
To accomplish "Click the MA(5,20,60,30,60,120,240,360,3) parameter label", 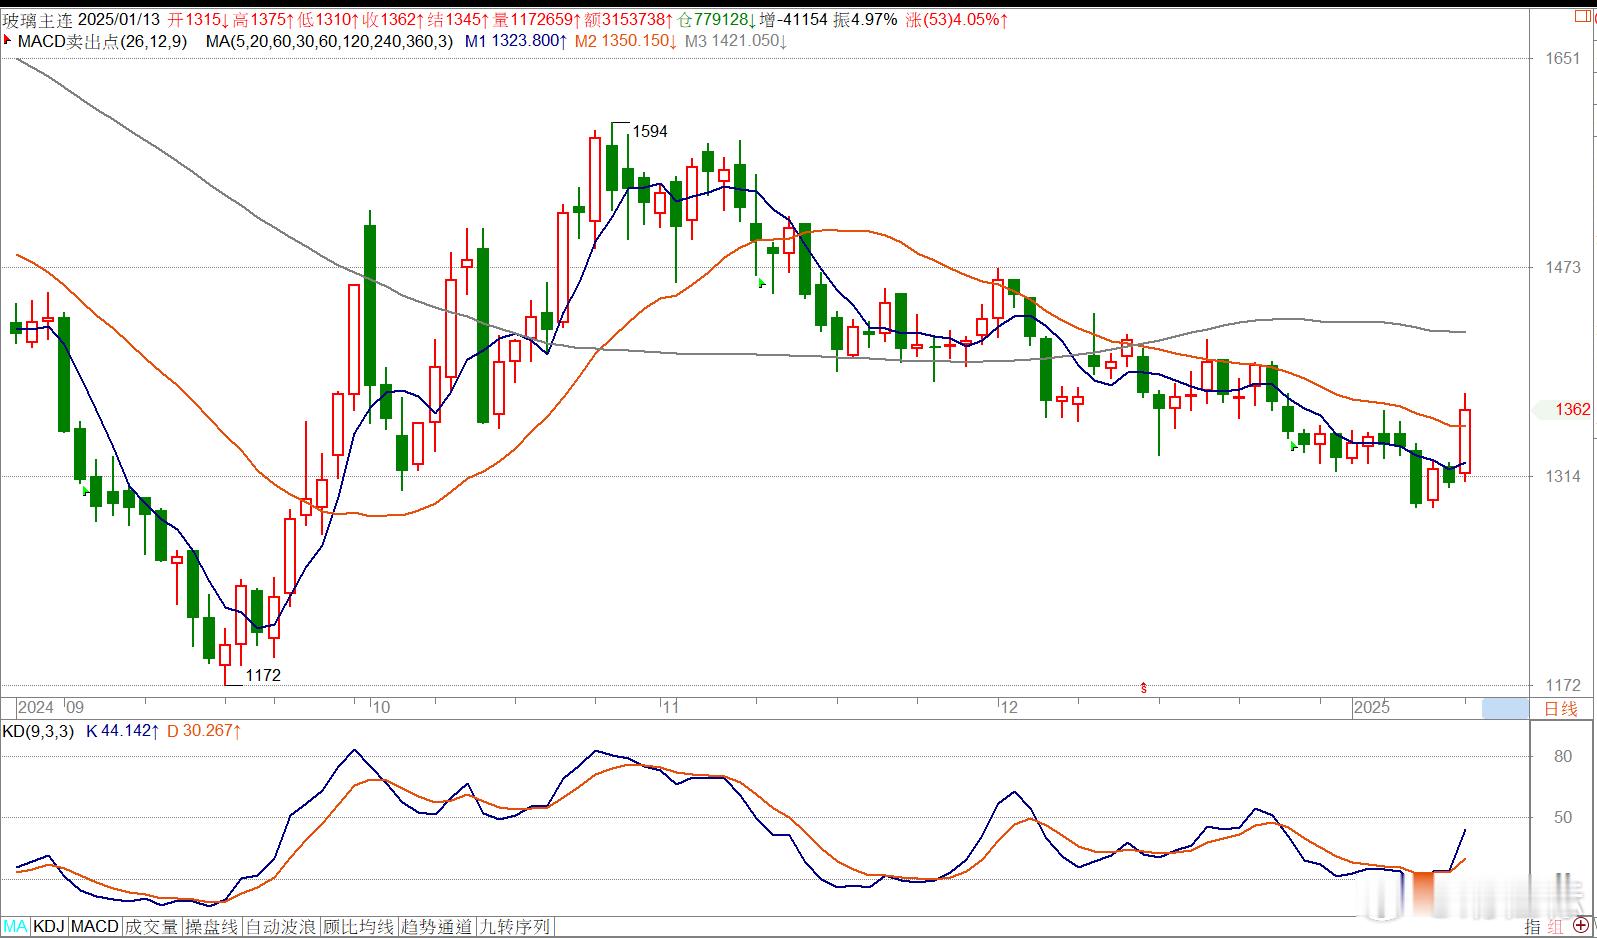I will tap(329, 41).
